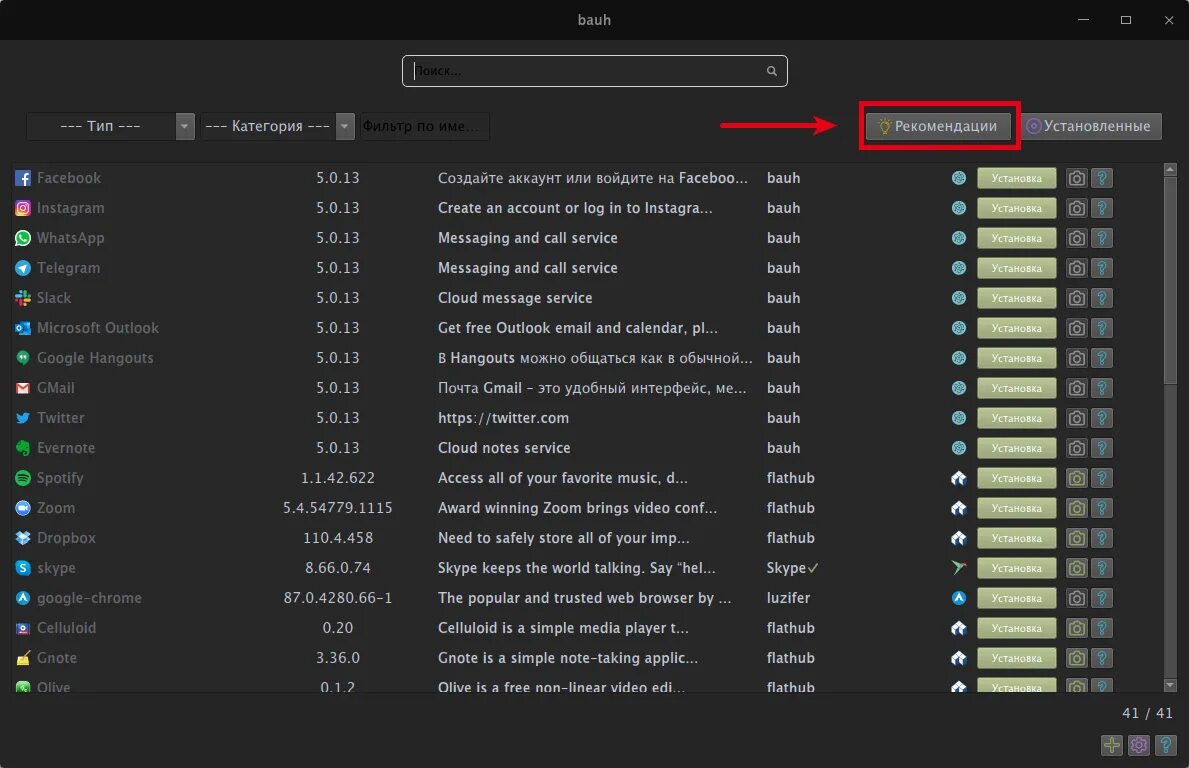
Task: Click the scrollbar up arrow
Action: click(x=1170, y=169)
